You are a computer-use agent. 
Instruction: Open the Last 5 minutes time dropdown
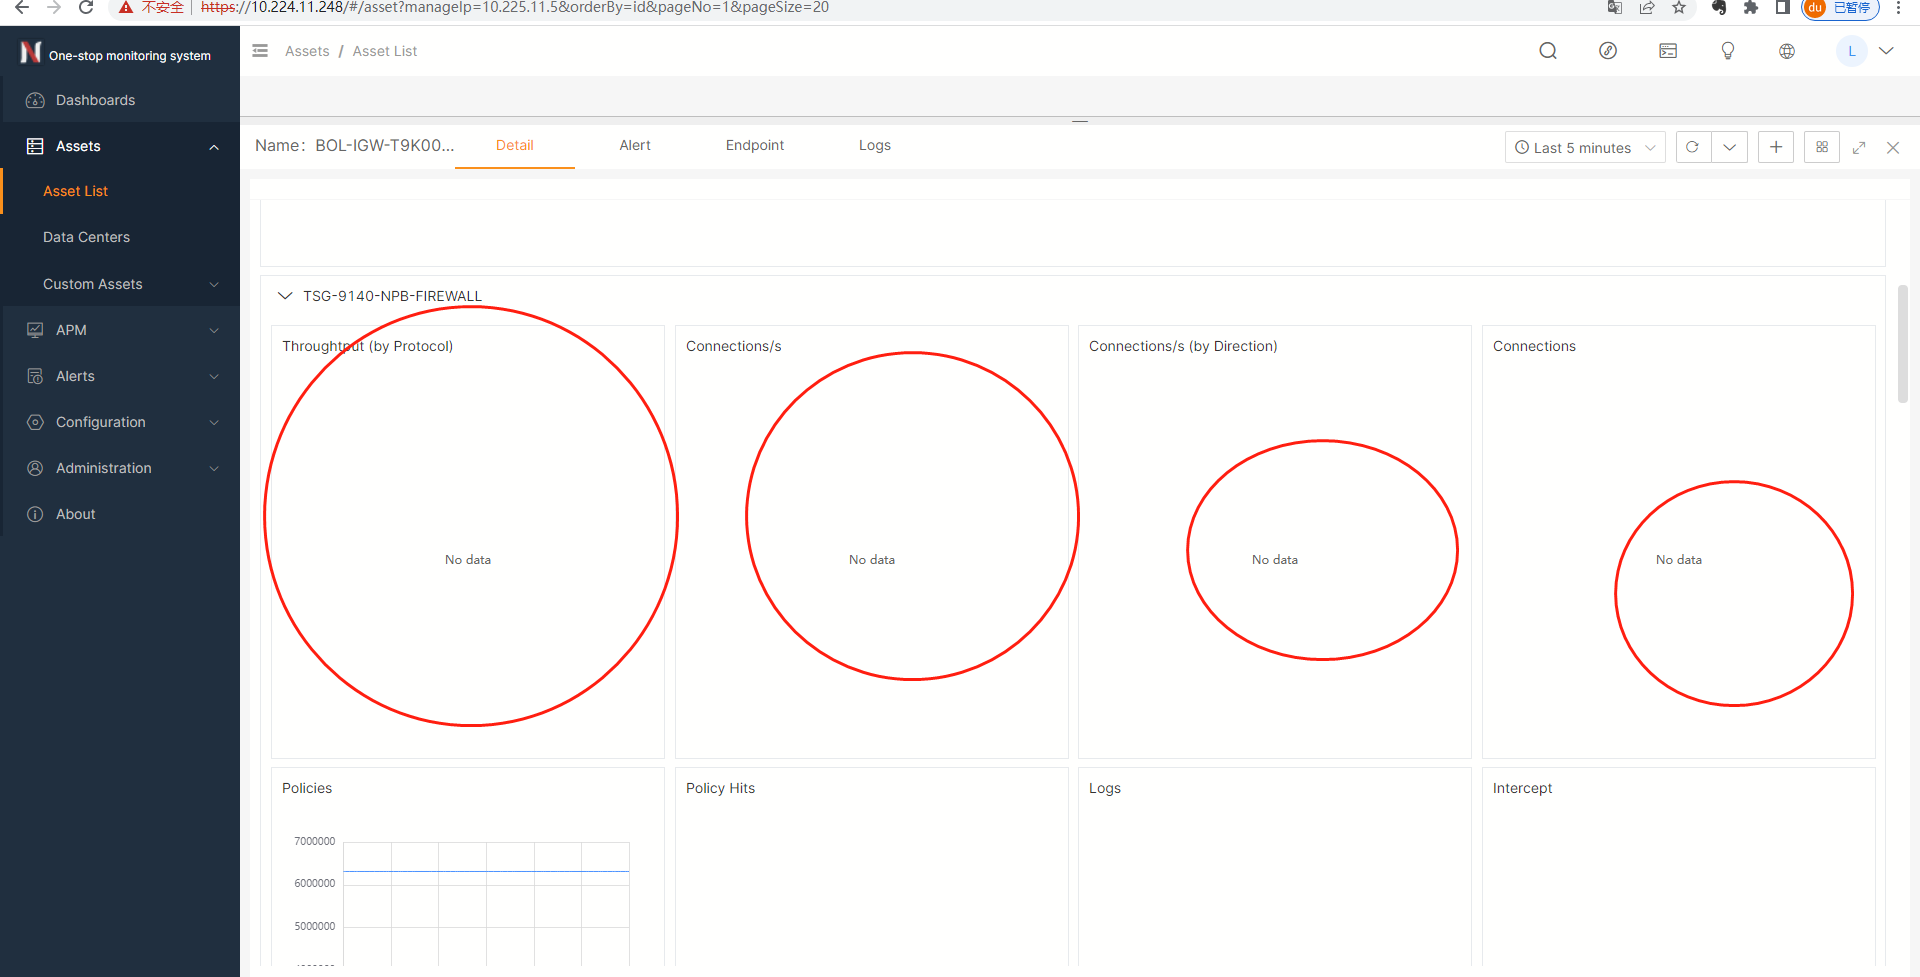click(x=1584, y=147)
